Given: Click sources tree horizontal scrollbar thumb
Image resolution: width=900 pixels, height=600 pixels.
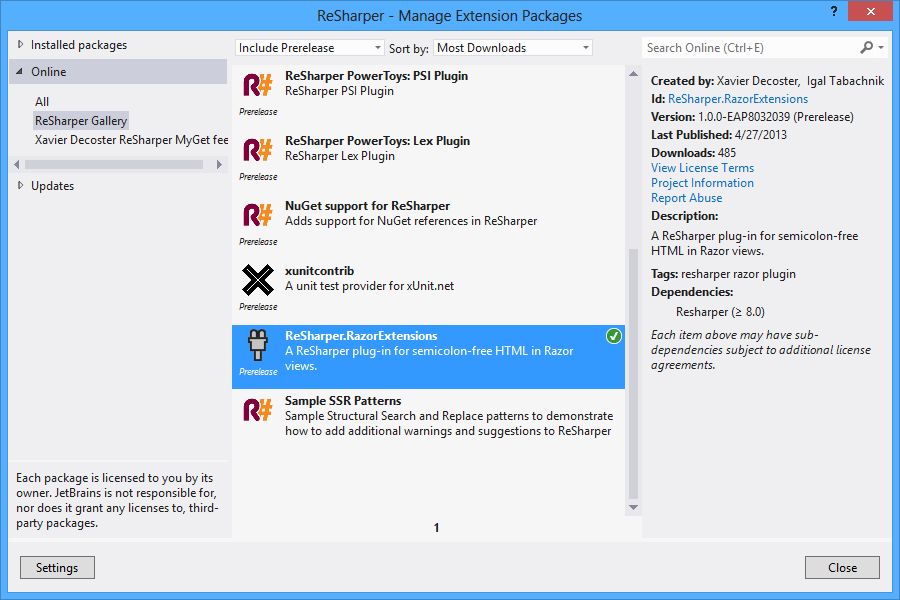Looking at the screenshot, I should [x=114, y=164].
